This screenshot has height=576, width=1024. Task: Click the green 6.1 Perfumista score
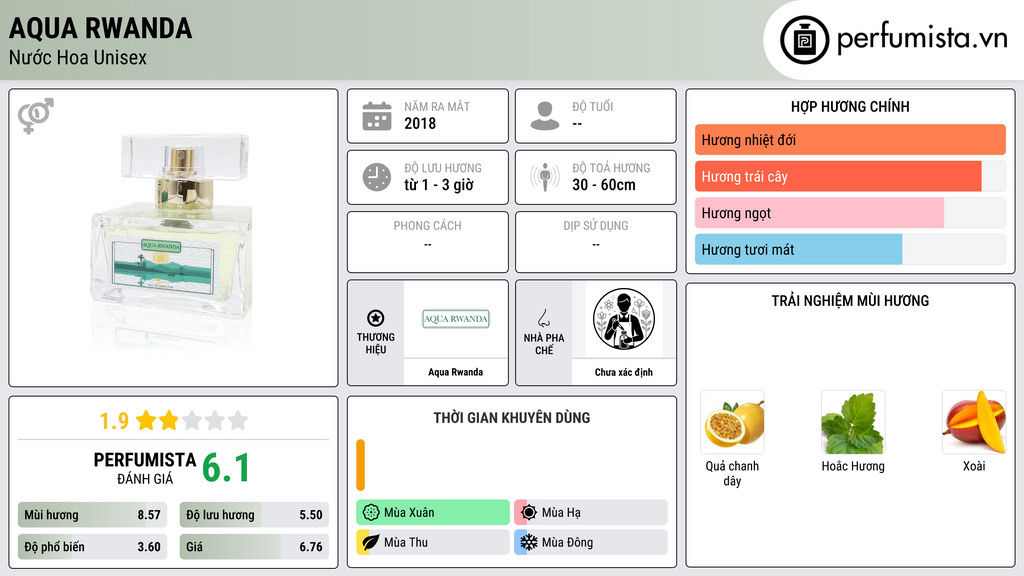tap(226, 468)
